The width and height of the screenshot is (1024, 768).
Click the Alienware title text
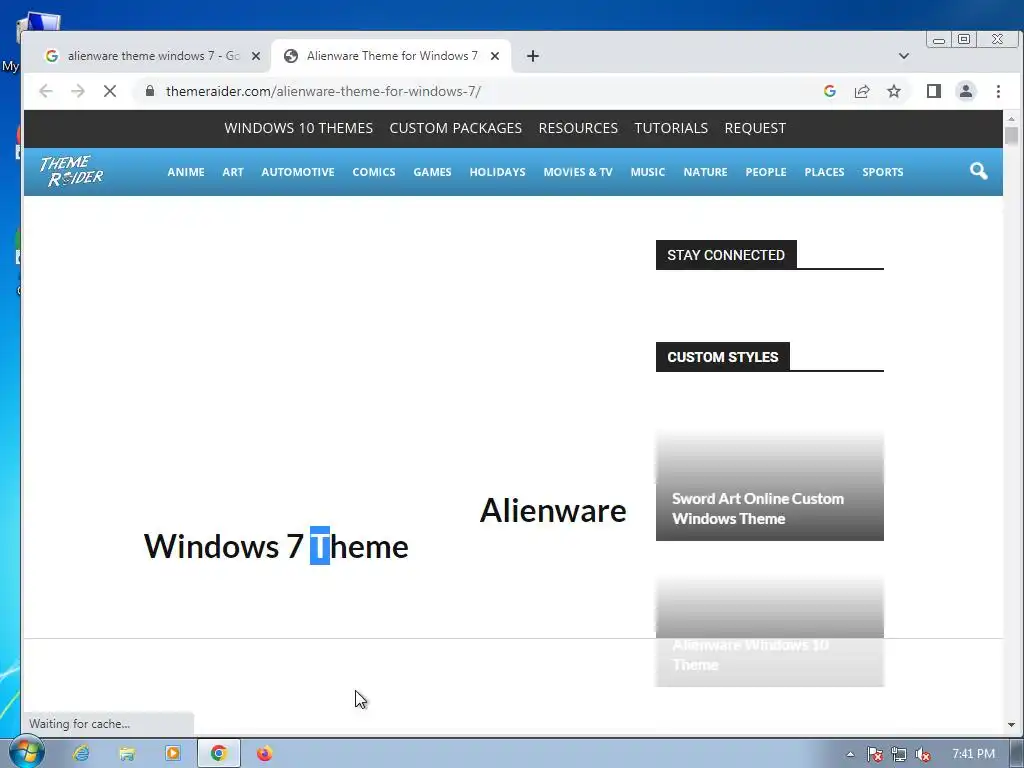point(553,511)
